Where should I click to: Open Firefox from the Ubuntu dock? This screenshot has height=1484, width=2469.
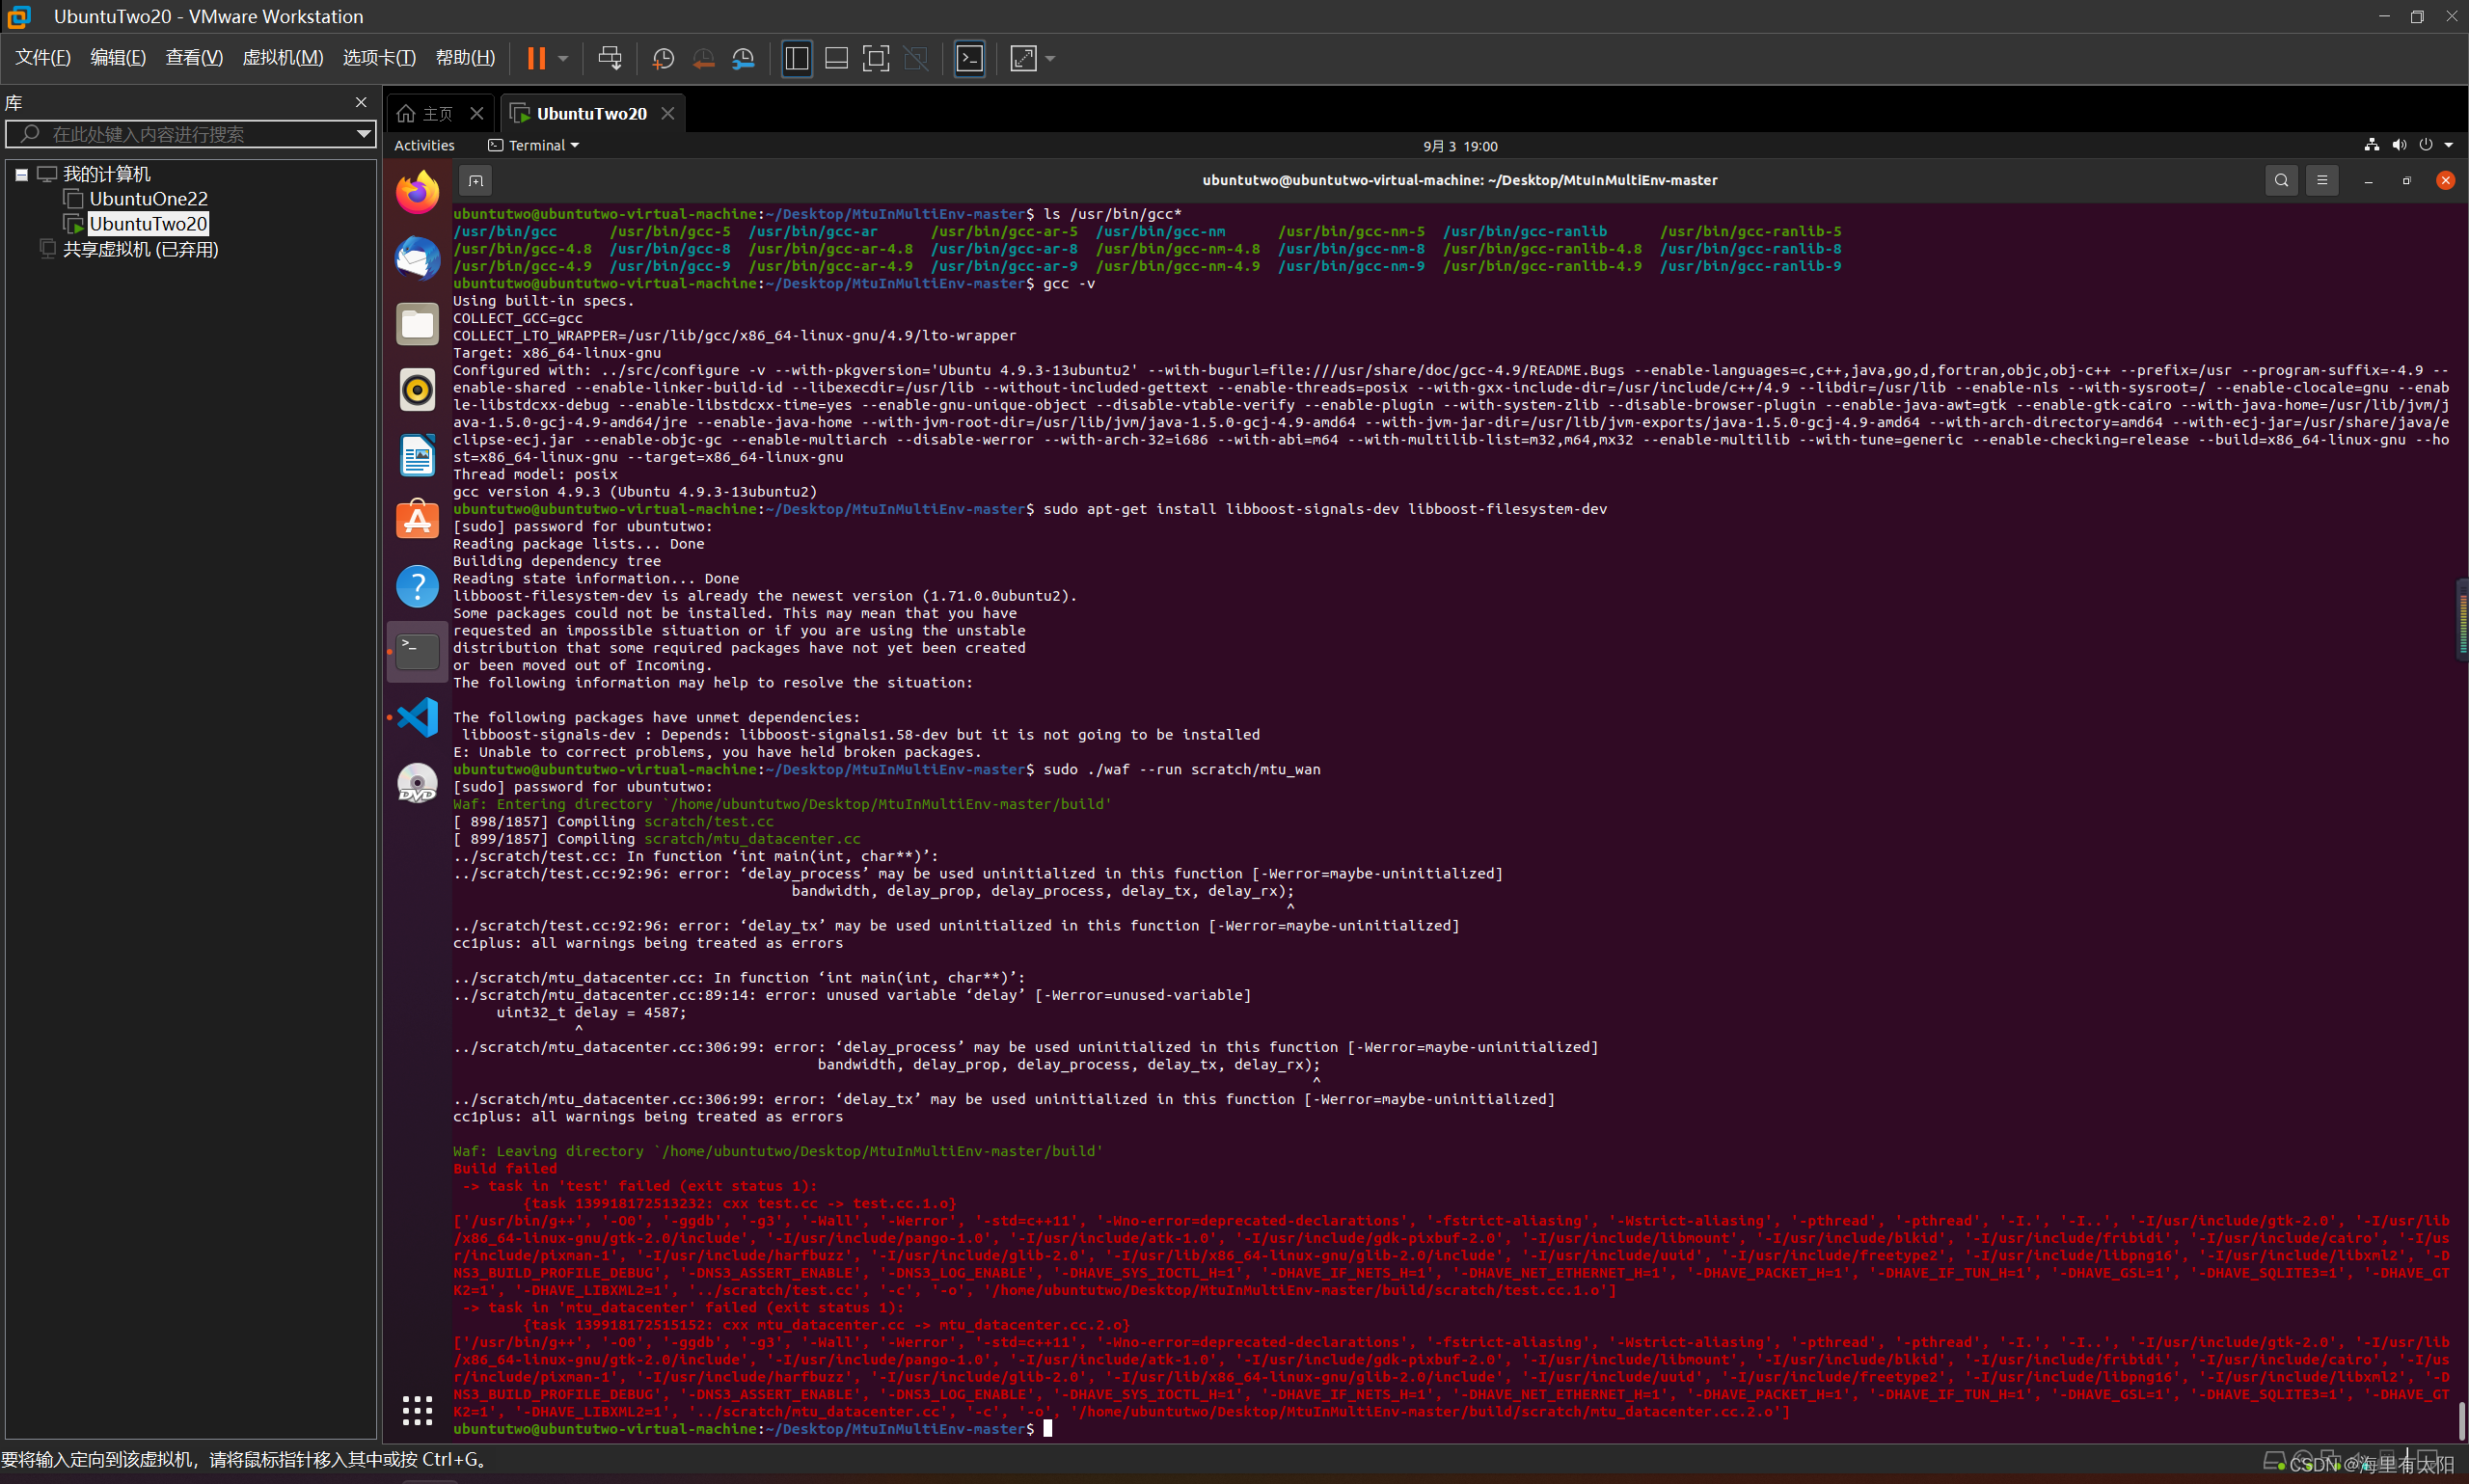[x=417, y=191]
